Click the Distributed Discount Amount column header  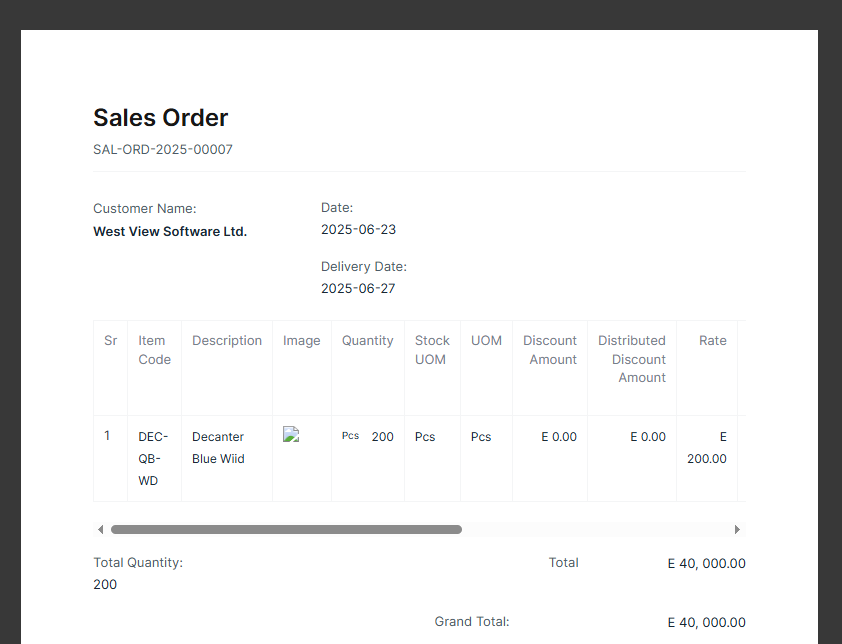(x=632, y=359)
